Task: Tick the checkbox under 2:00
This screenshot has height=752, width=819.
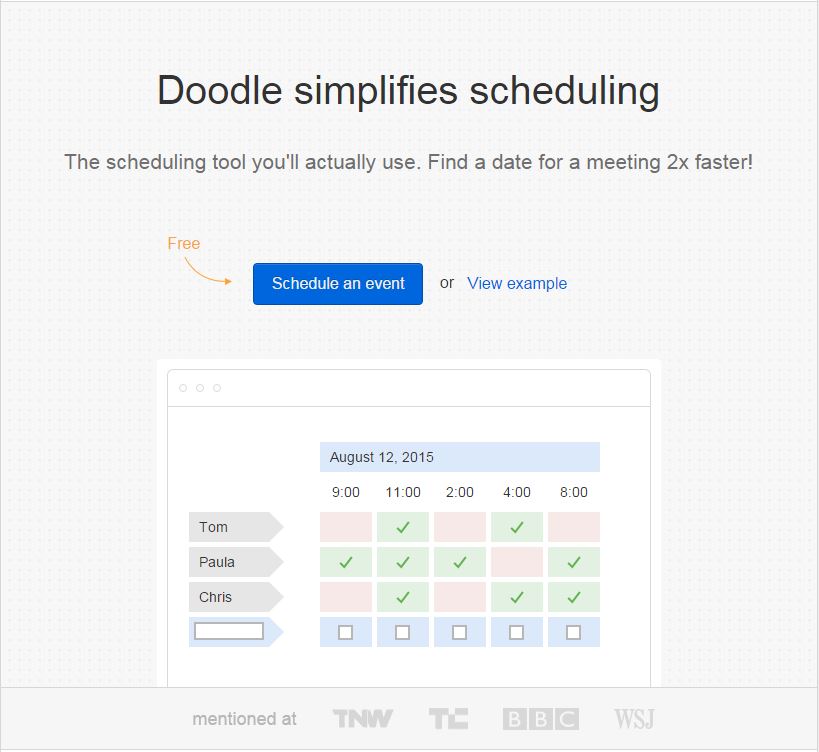Action: 460,632
